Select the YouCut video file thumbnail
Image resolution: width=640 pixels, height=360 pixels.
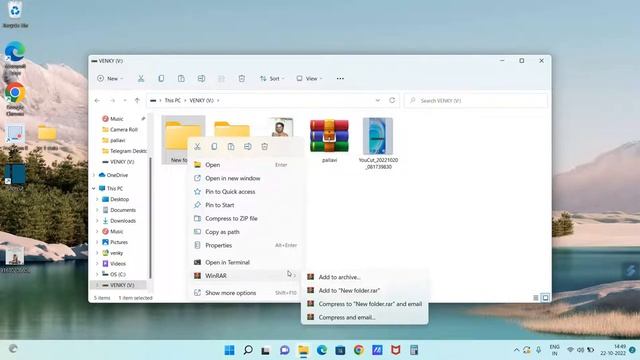[x=378, y=143]
